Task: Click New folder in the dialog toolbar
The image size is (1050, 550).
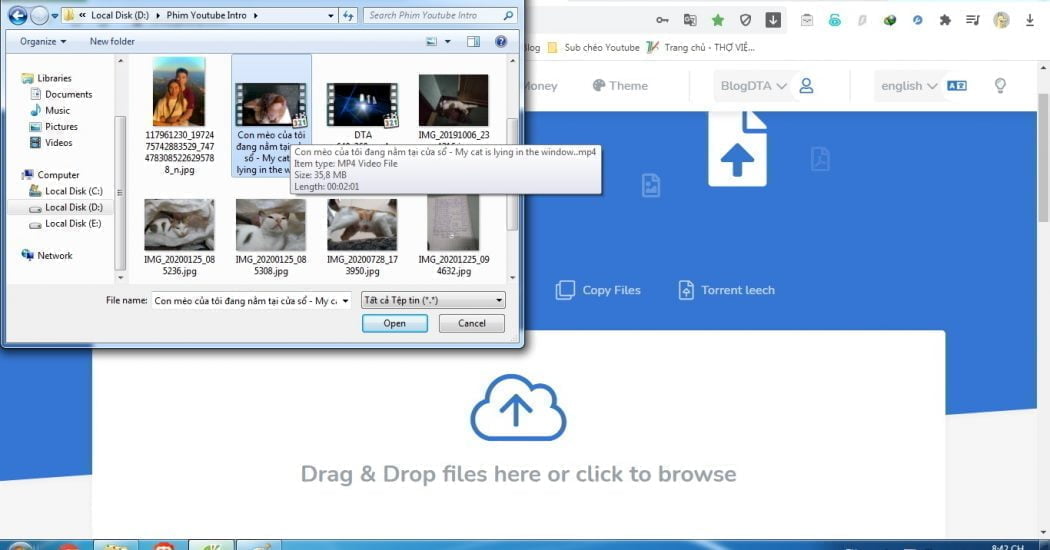Action: [112, 42]
